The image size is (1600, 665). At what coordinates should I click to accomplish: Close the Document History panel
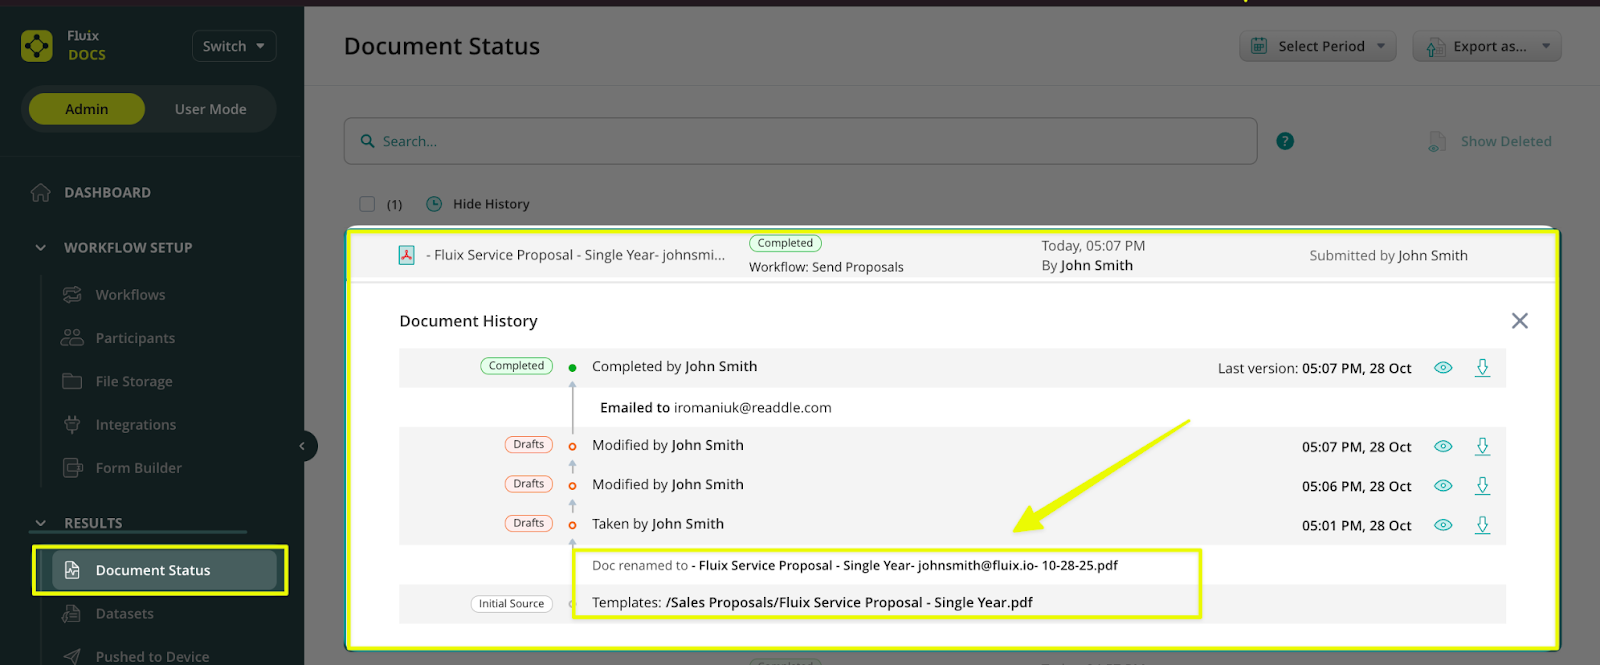point(1519,321)
